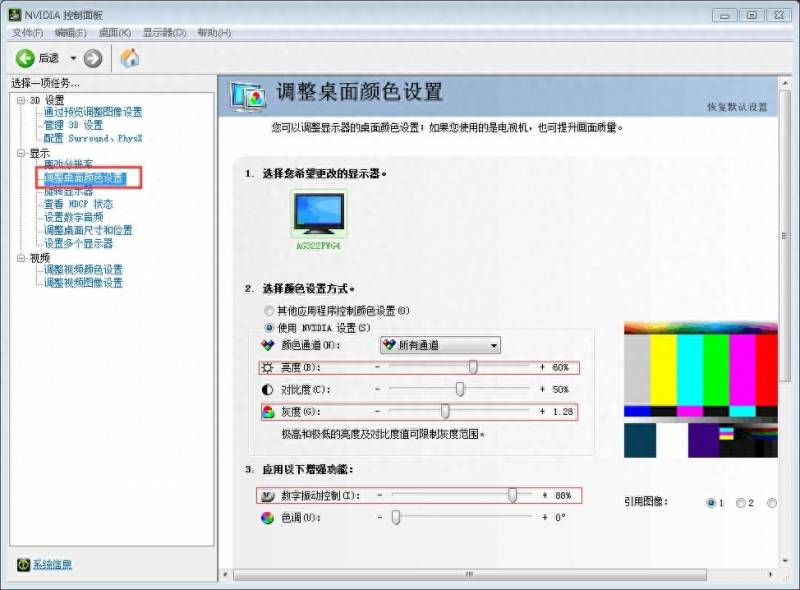Choose reference image 2 radio button
Image resolution: width=800 pixels, height=590 pixels.
point(741,503)
